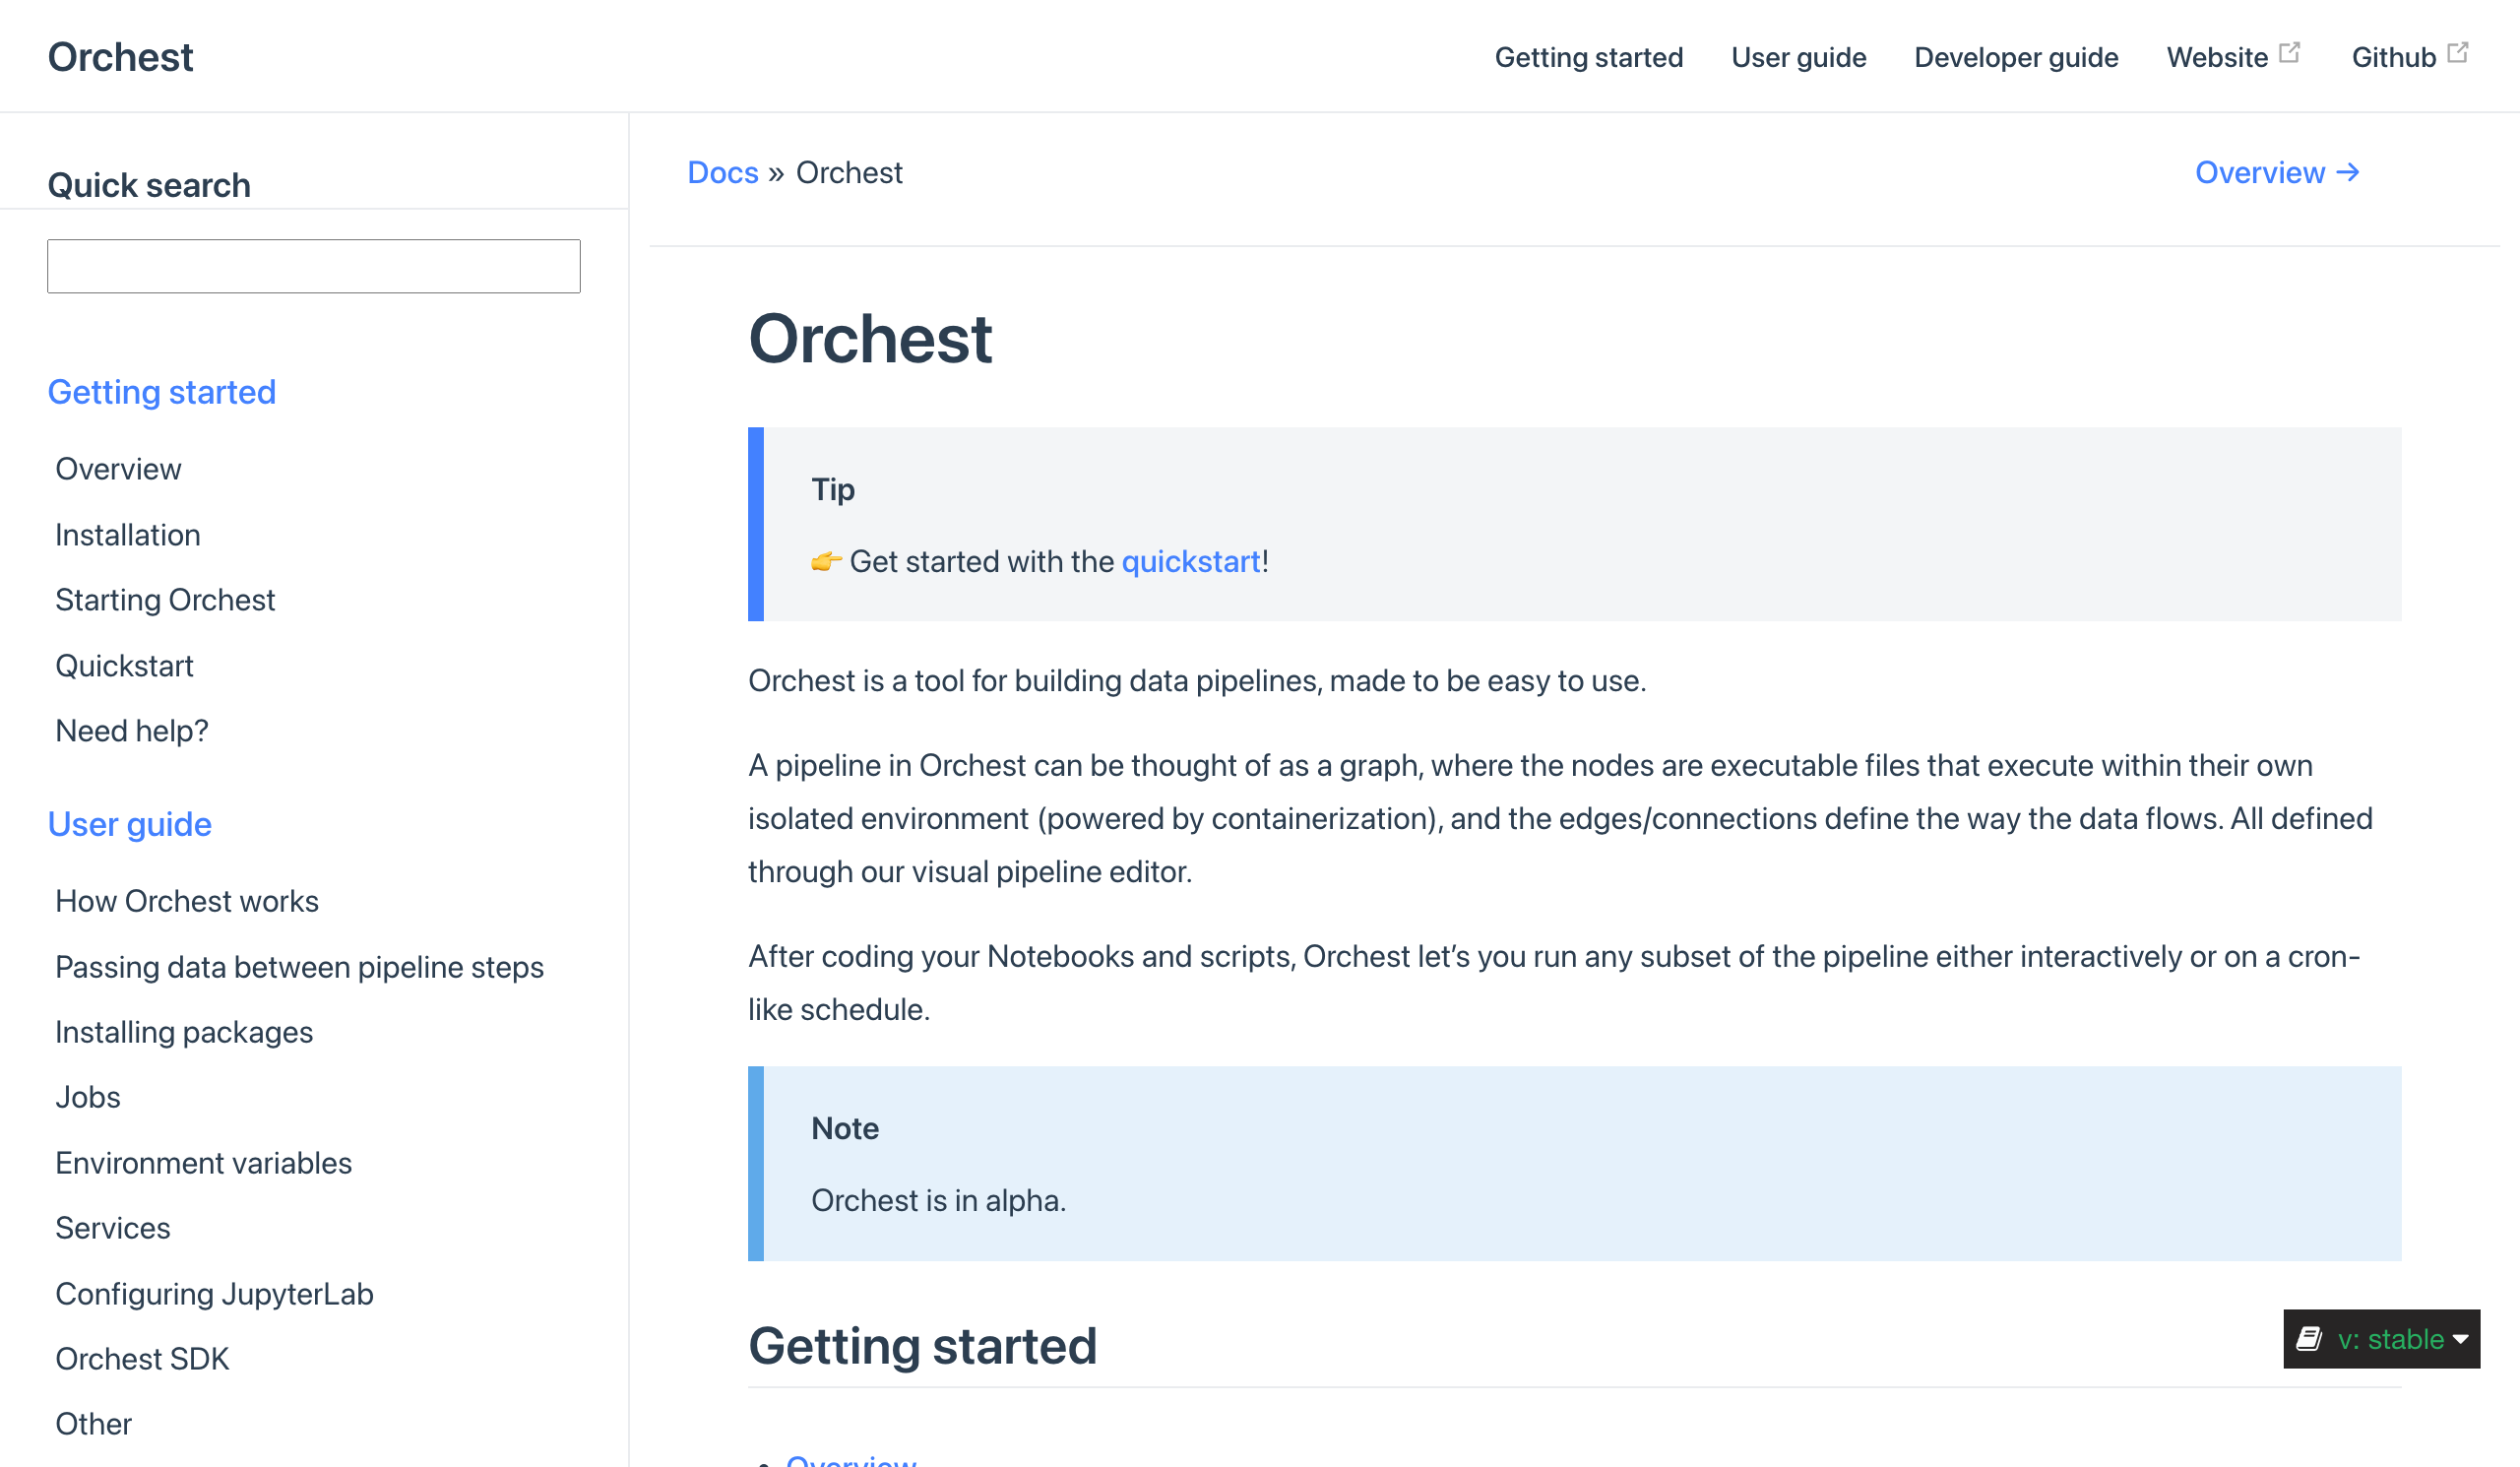Click the Orchest page main heading
This screenshot has height=1467, width=2520.
click(869, 339)
